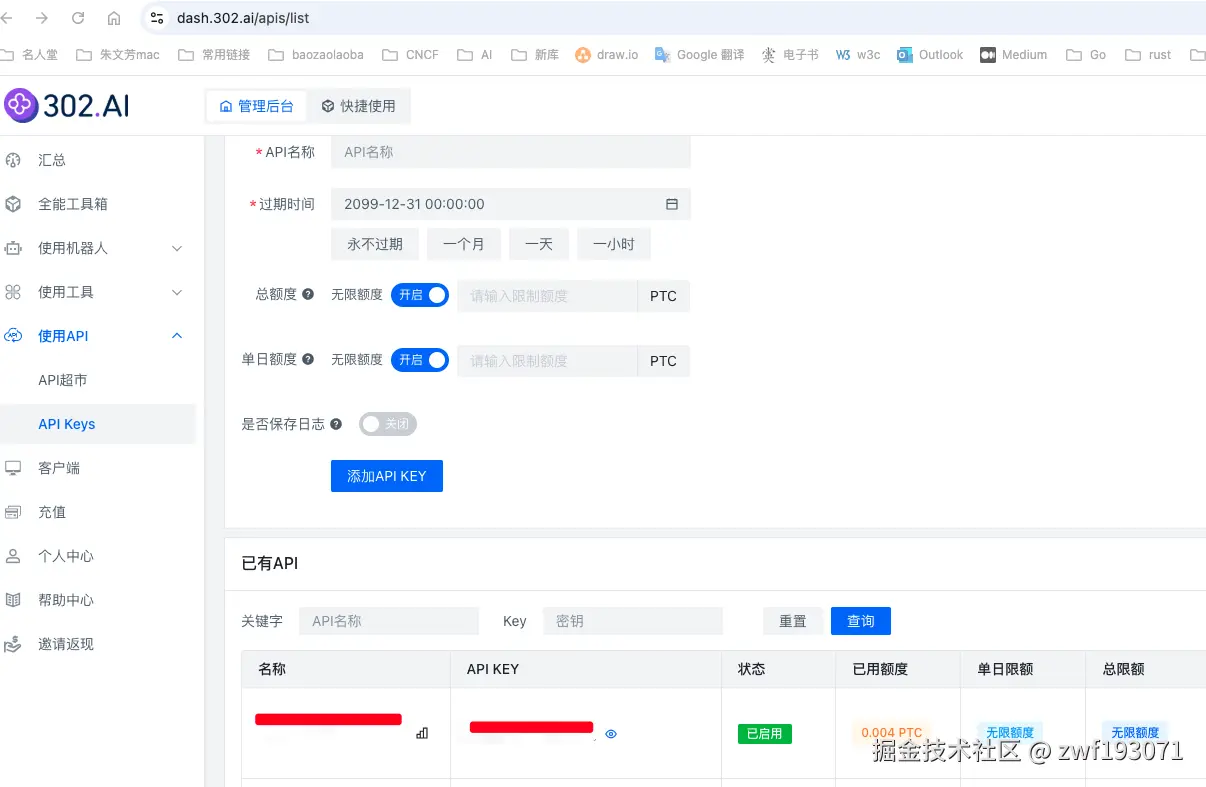The width and height of the screenshot is (1206, 787).
Task: Open site info icon in address bar
Action: tap(157, 18)
